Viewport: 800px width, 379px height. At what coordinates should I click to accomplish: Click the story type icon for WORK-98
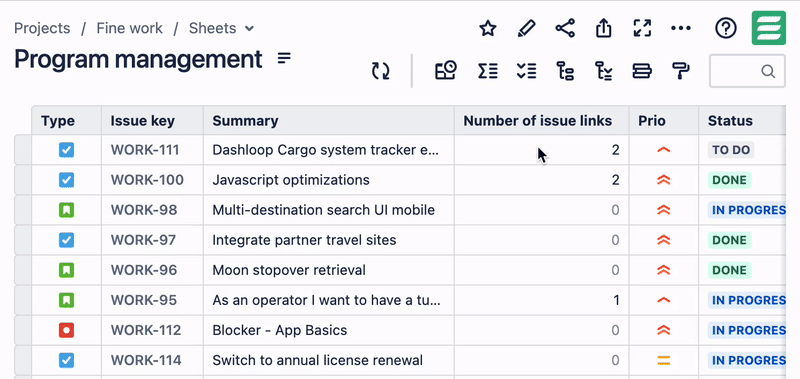[x=66, y=210]
